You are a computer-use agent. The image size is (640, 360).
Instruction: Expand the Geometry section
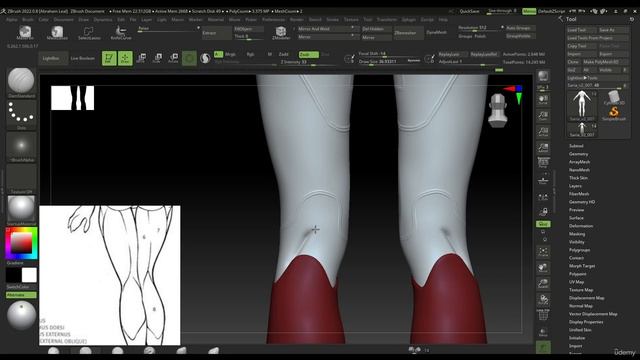(x=578, y=154)
